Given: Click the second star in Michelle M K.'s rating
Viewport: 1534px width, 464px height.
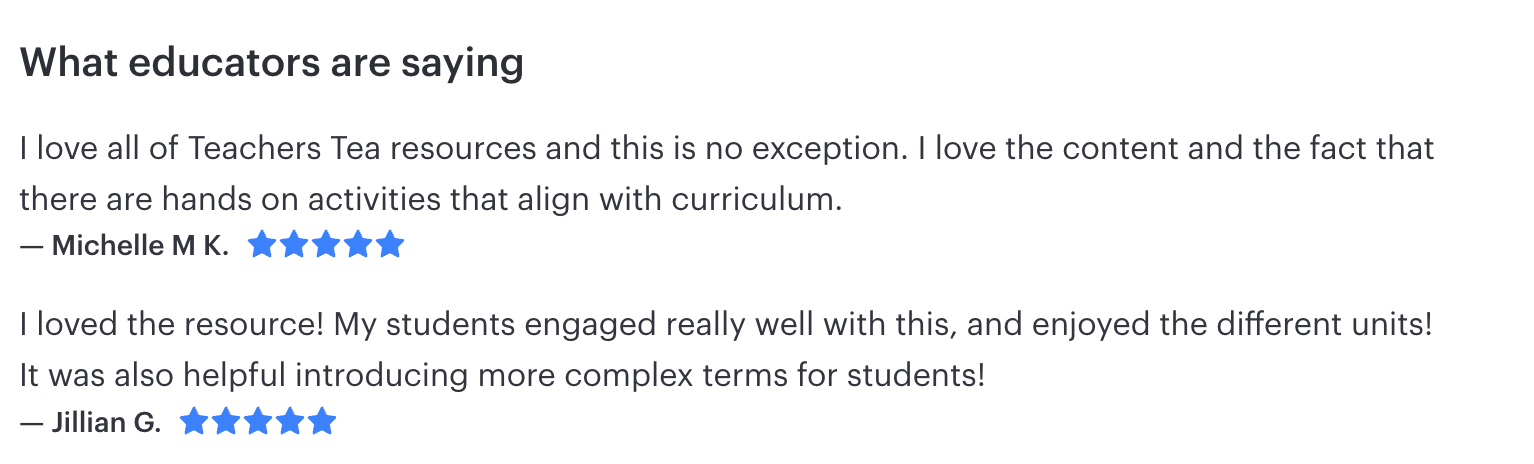Looking at the screenshot, I should (293, 245).
